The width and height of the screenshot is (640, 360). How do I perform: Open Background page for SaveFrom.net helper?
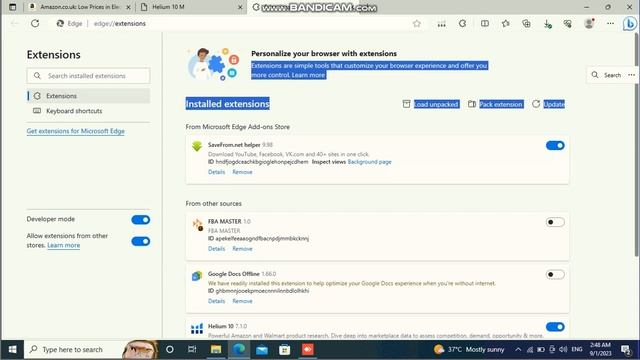369,162
